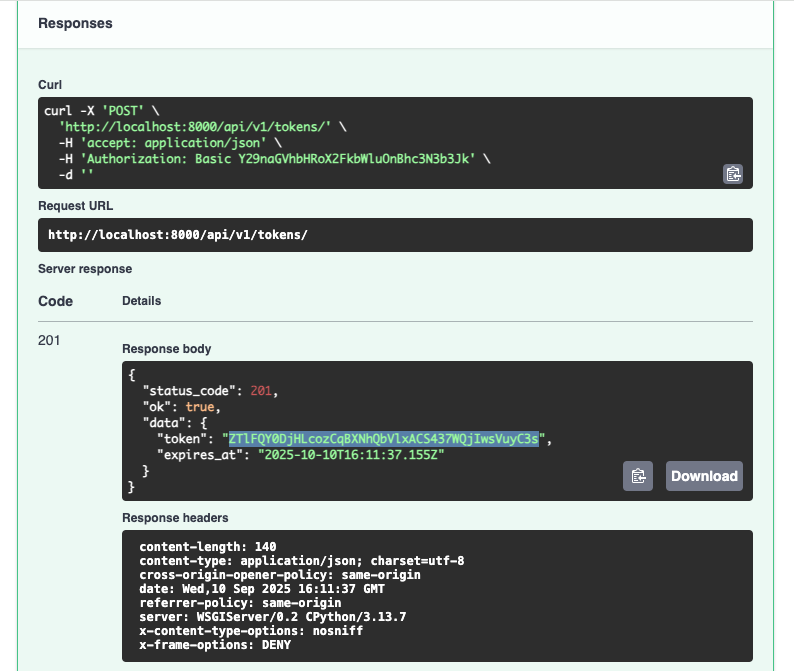Screen dimensions: 794x671
Task: Click the x-content-type-options: nosniff header
Action: tap(251, 631)
